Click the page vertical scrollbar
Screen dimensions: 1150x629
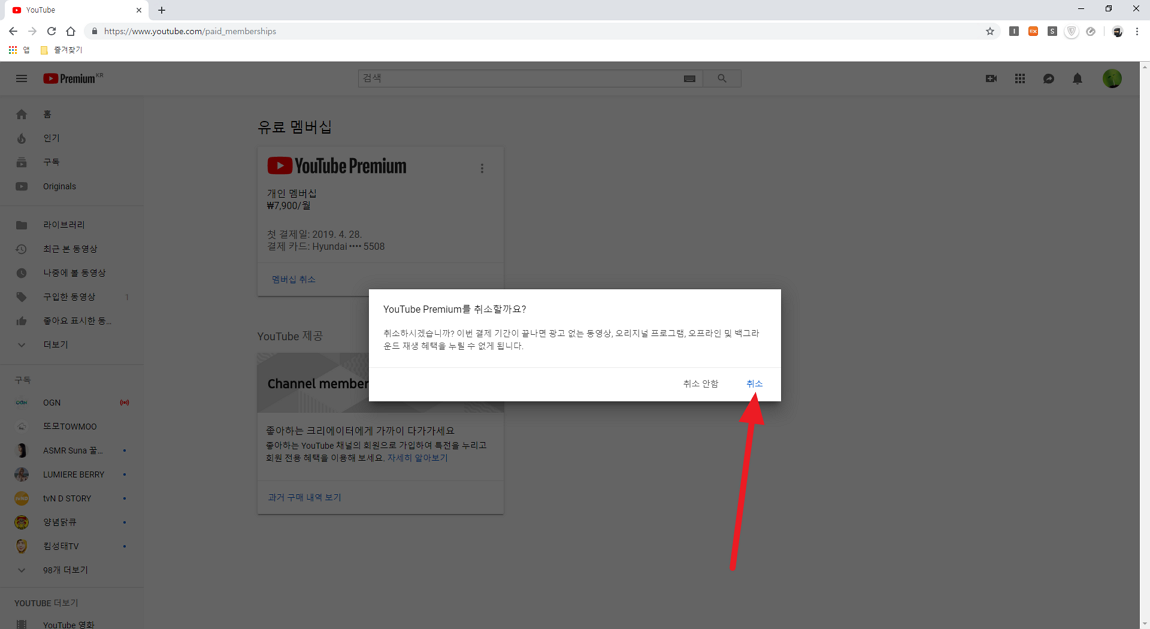click(x=1145, y=345)
